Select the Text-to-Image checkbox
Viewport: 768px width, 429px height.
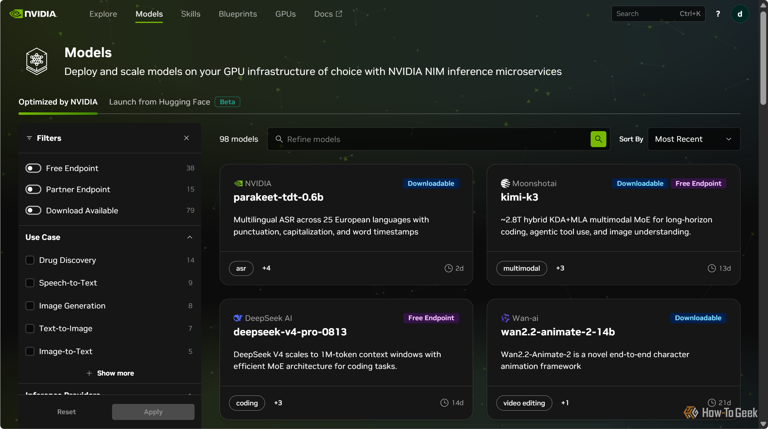tap(30, 328)
